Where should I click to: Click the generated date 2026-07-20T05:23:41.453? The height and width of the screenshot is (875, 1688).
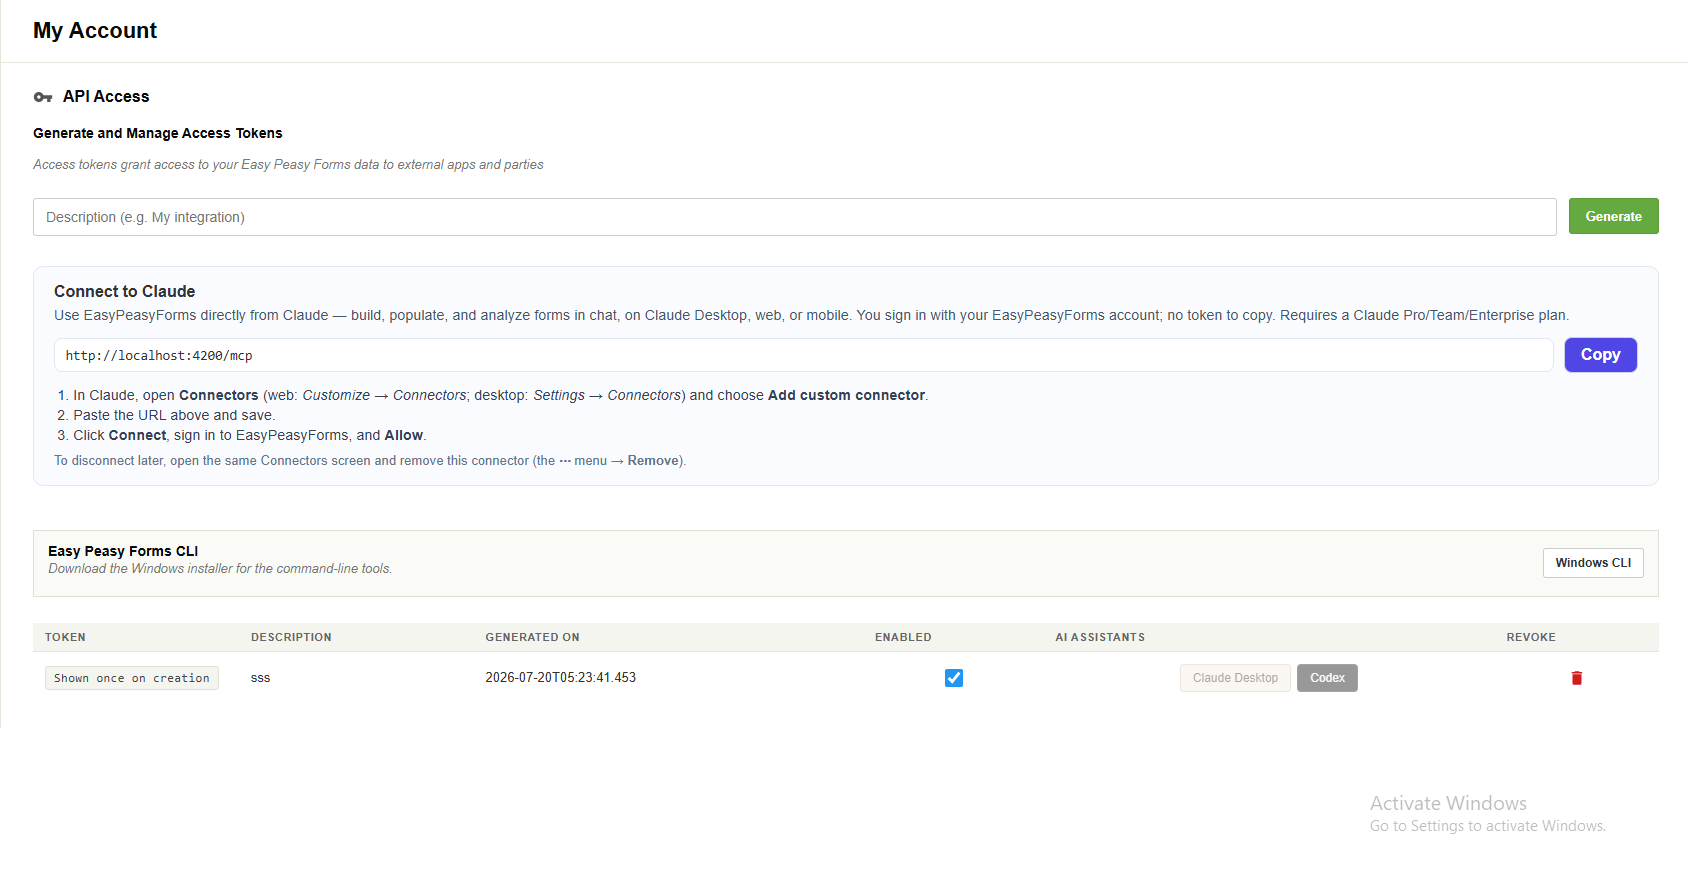pyautogui.click(x=561, y=678)
